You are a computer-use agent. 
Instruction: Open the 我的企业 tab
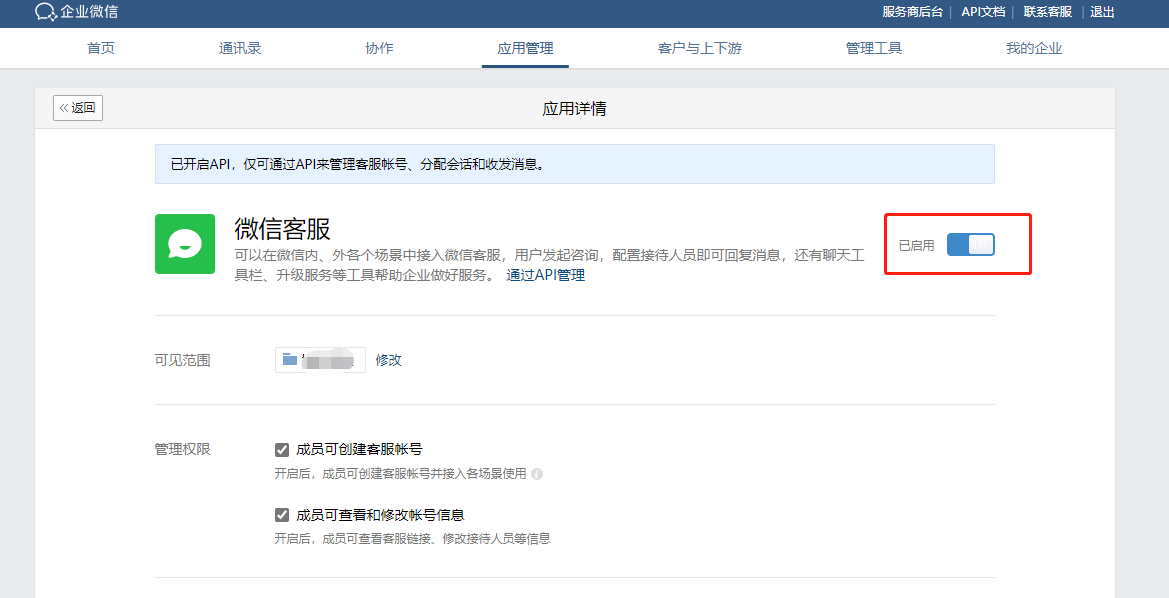coord(1034,48)
